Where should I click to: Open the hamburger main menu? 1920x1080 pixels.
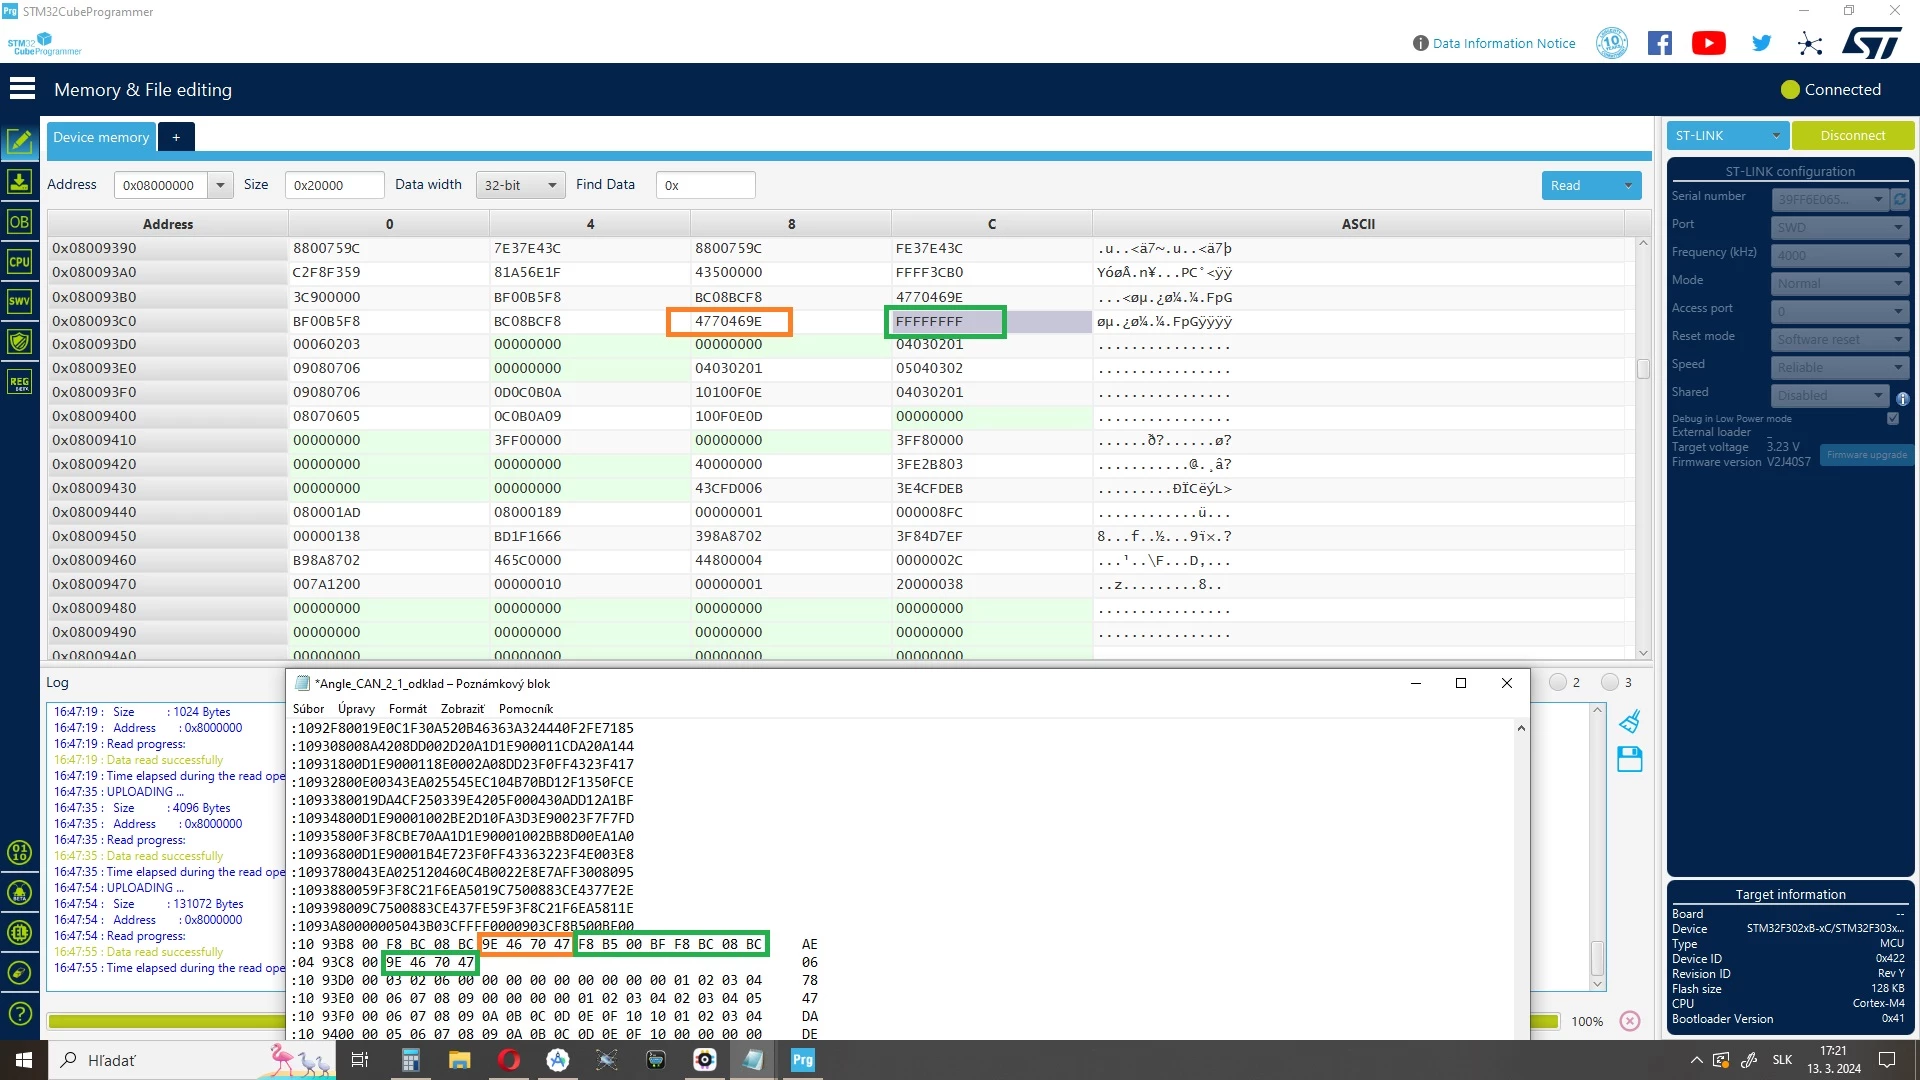pos(22,89)
